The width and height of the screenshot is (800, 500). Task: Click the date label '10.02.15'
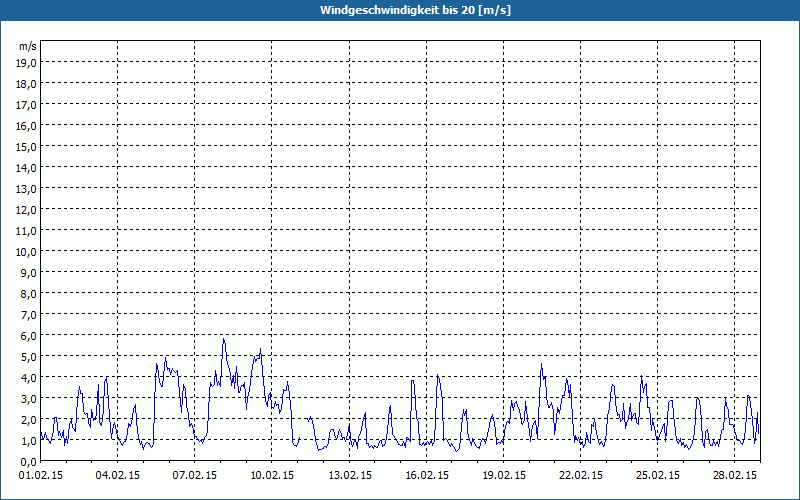(x=272, y=476)
